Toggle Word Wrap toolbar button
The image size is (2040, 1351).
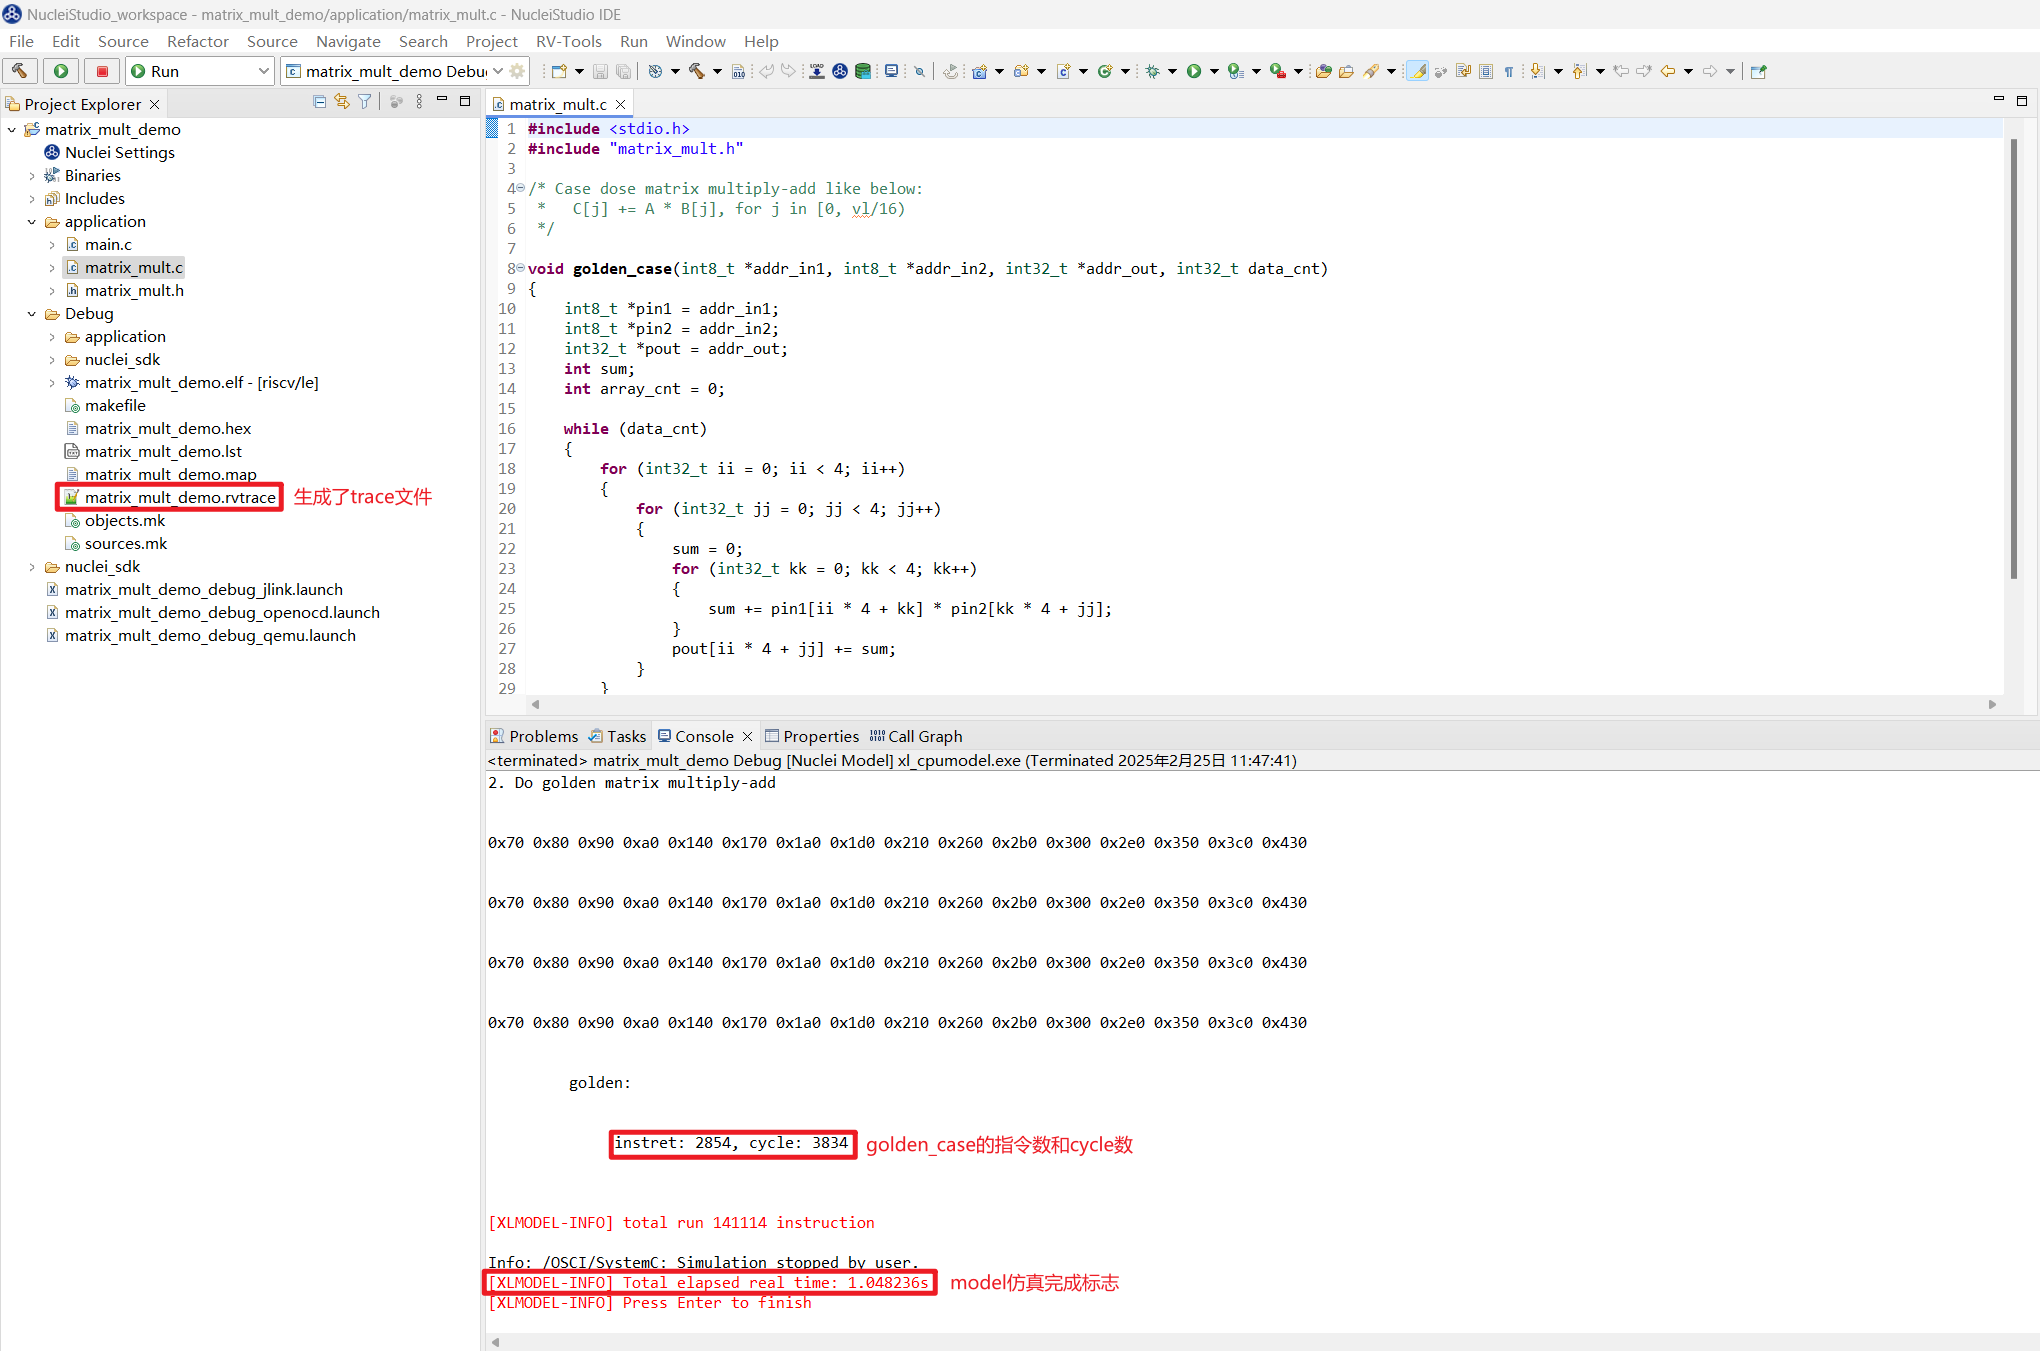point(1463,71)
